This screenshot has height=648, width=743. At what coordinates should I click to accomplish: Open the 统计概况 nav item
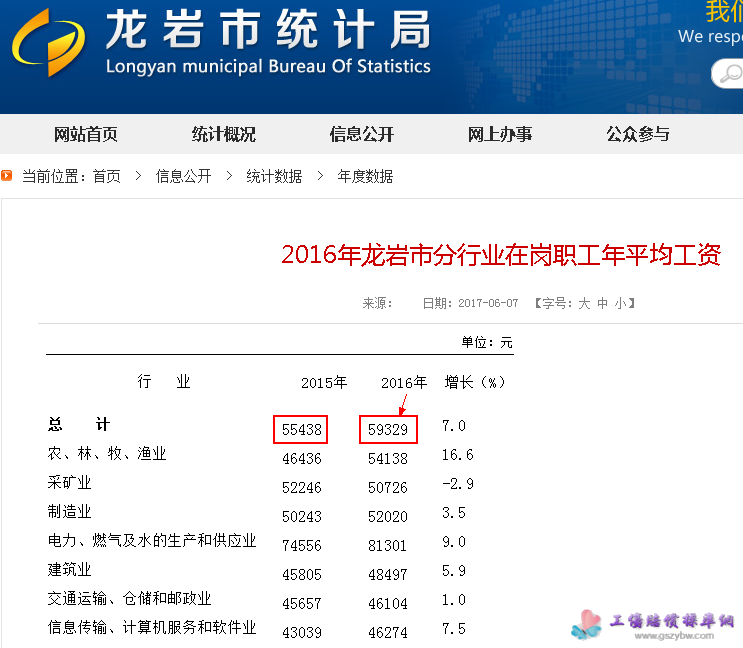pos(224,134)
